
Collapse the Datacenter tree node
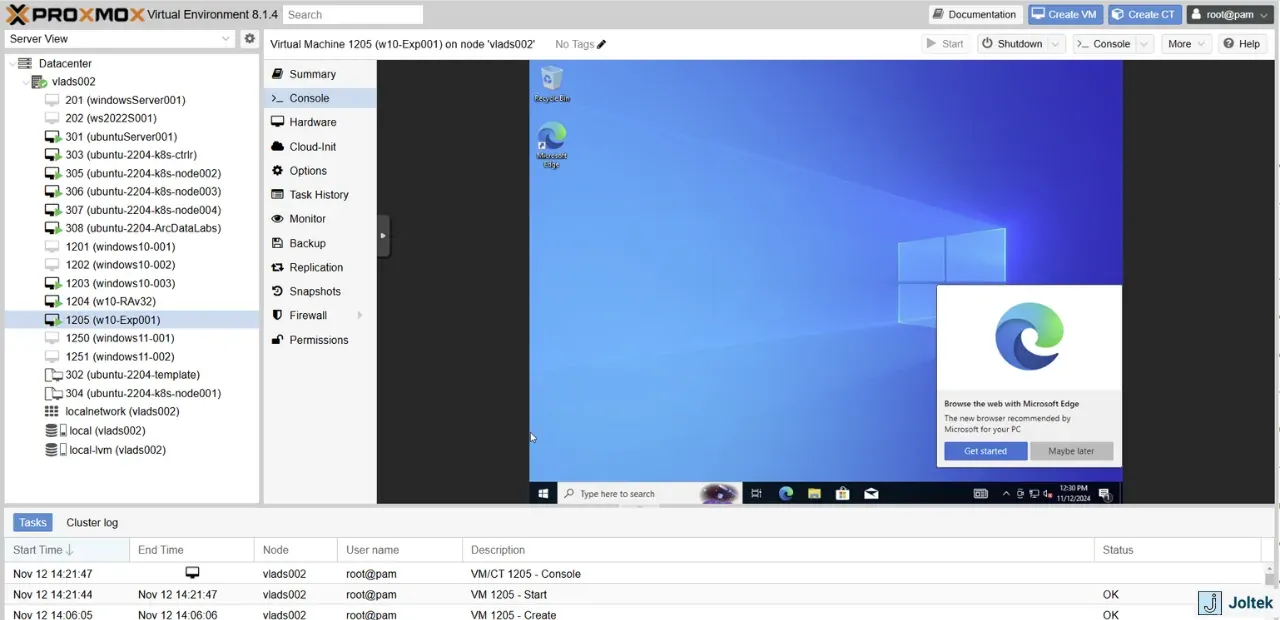(x=11, y=63)
